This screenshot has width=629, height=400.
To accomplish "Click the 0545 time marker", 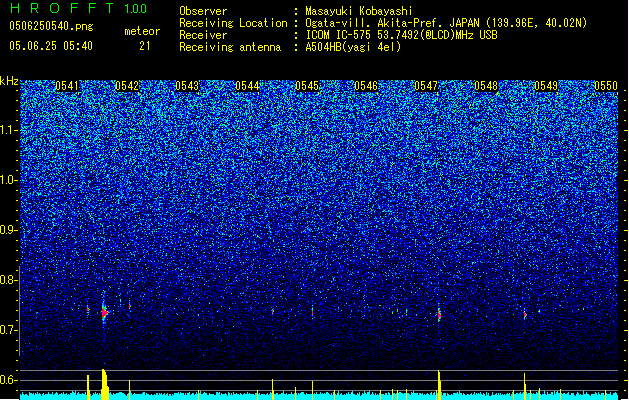I will pos(307,86).
